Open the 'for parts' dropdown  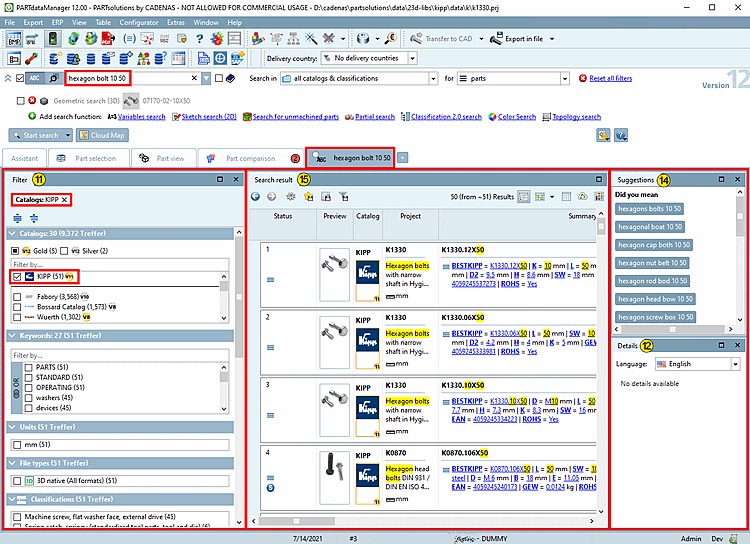pos(565,78)
